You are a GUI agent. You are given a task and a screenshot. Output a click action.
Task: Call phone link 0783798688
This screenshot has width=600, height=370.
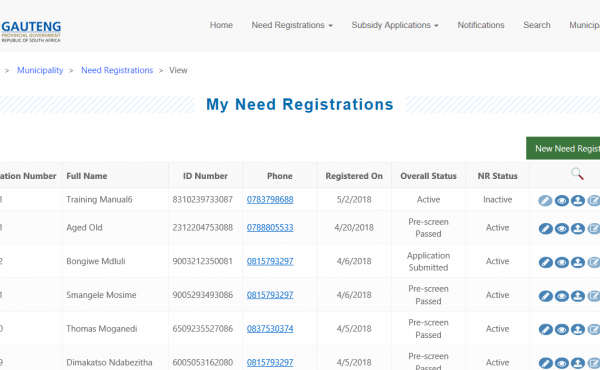(x=270, y=200)
